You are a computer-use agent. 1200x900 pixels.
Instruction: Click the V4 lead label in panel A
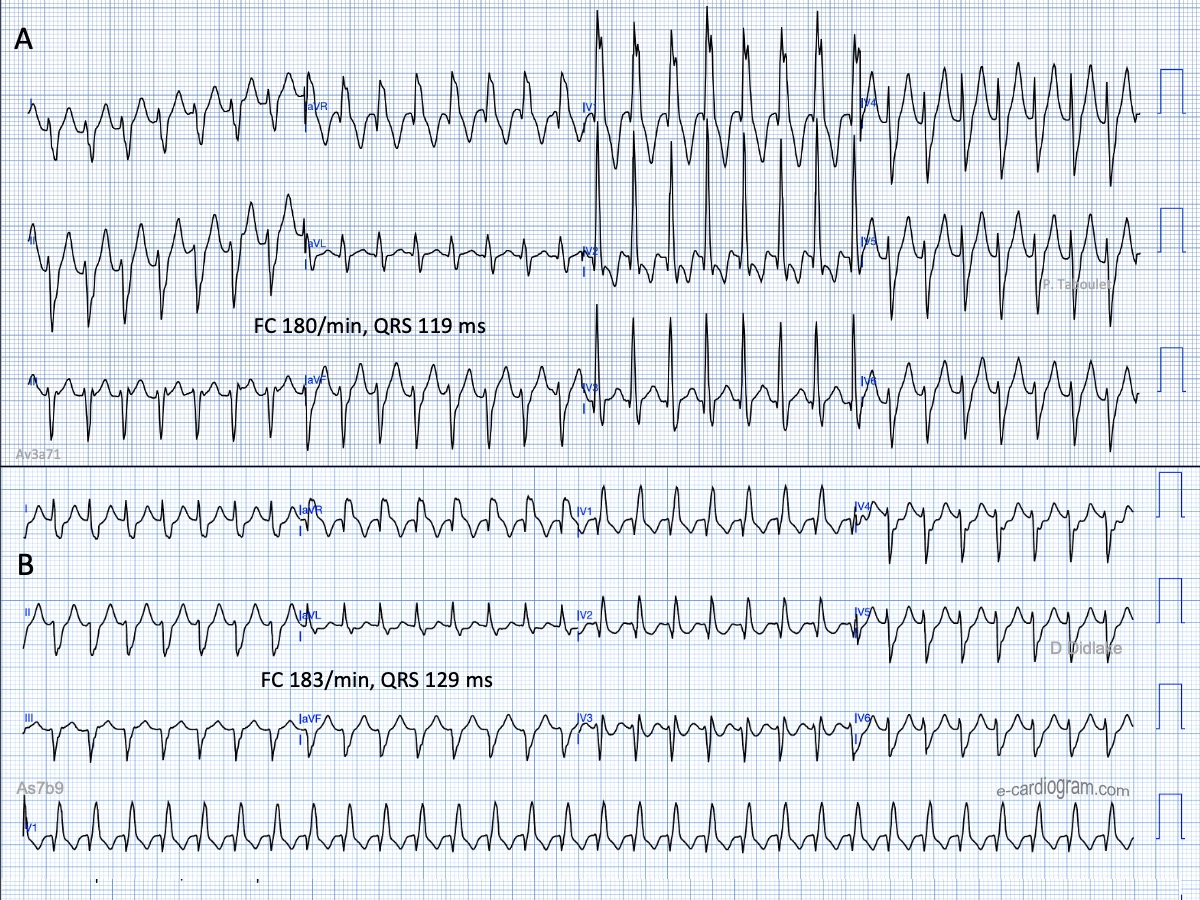pyautogui.click(x=868, y=103)
